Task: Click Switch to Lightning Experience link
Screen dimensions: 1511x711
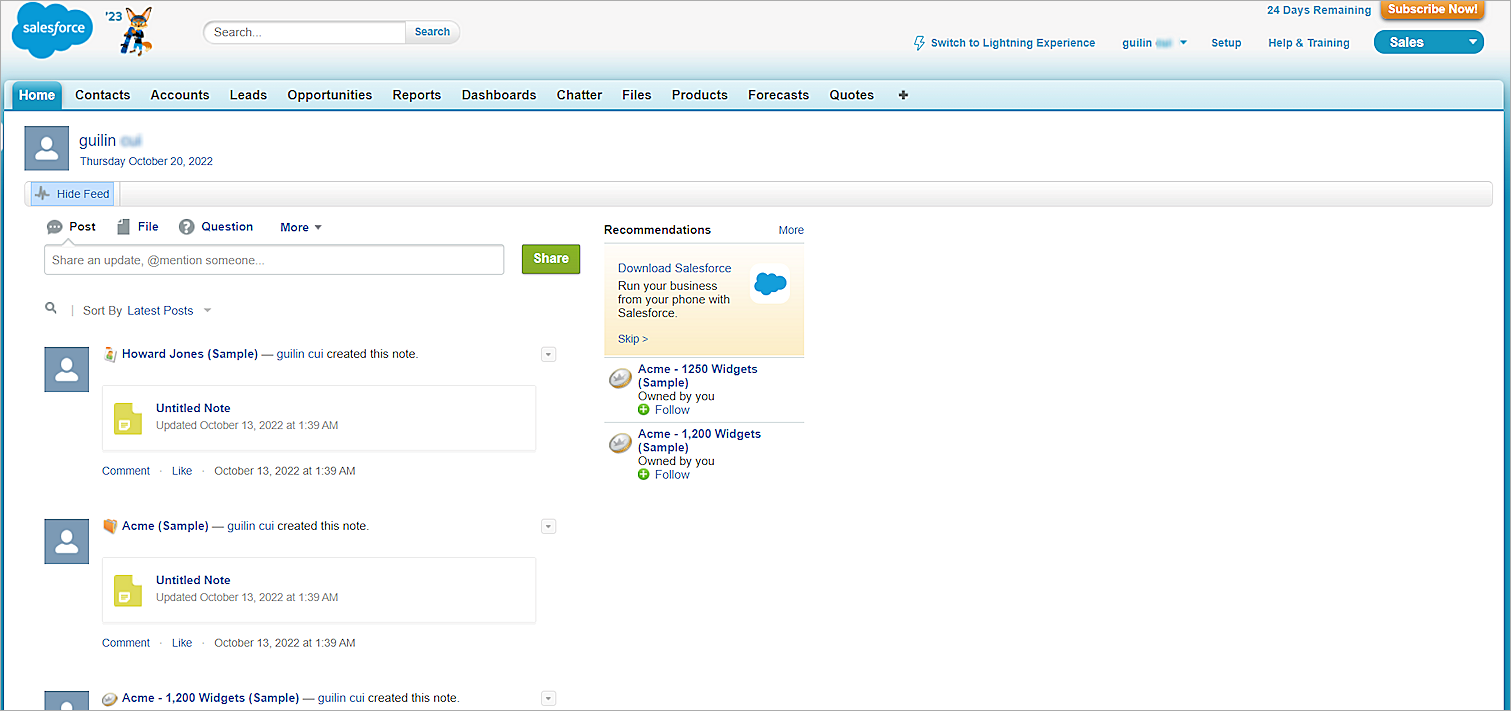Action: tap(1013, 43)
